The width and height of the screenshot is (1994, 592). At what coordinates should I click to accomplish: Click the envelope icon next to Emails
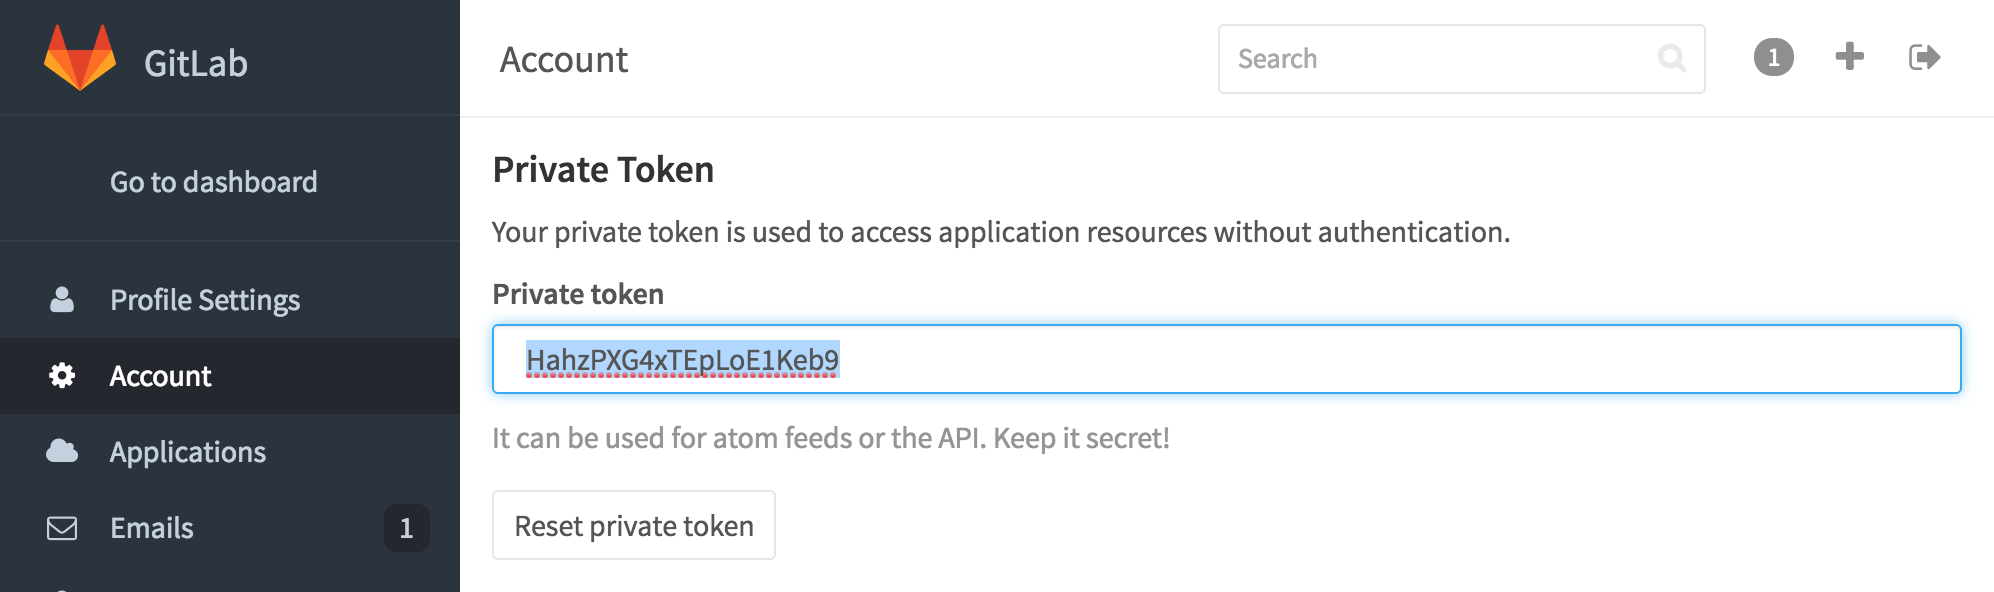coord(63,527)
